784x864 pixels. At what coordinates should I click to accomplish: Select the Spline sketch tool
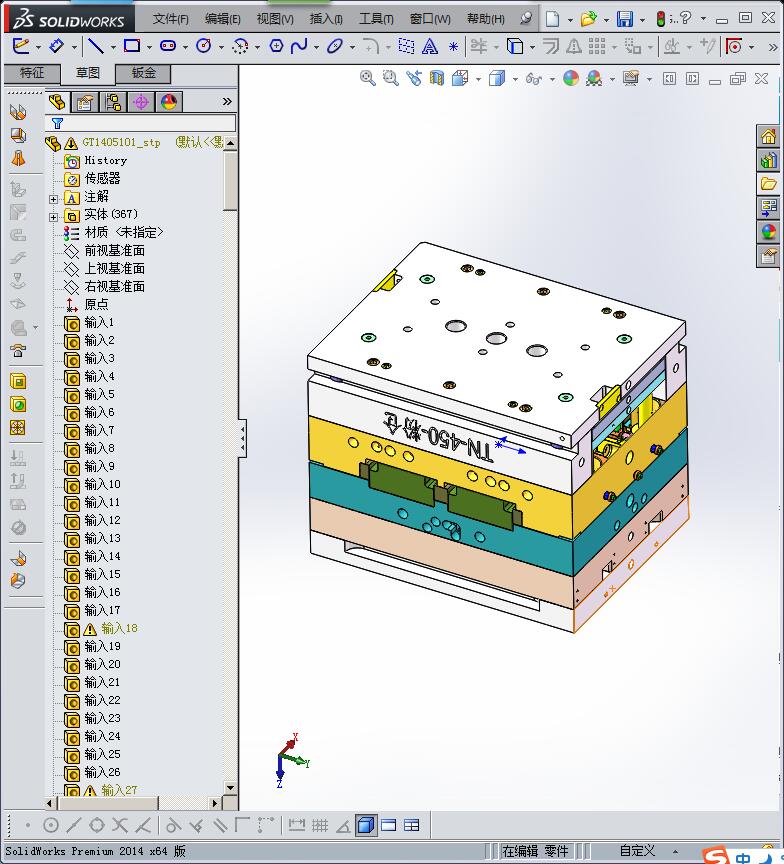[299, 46]
